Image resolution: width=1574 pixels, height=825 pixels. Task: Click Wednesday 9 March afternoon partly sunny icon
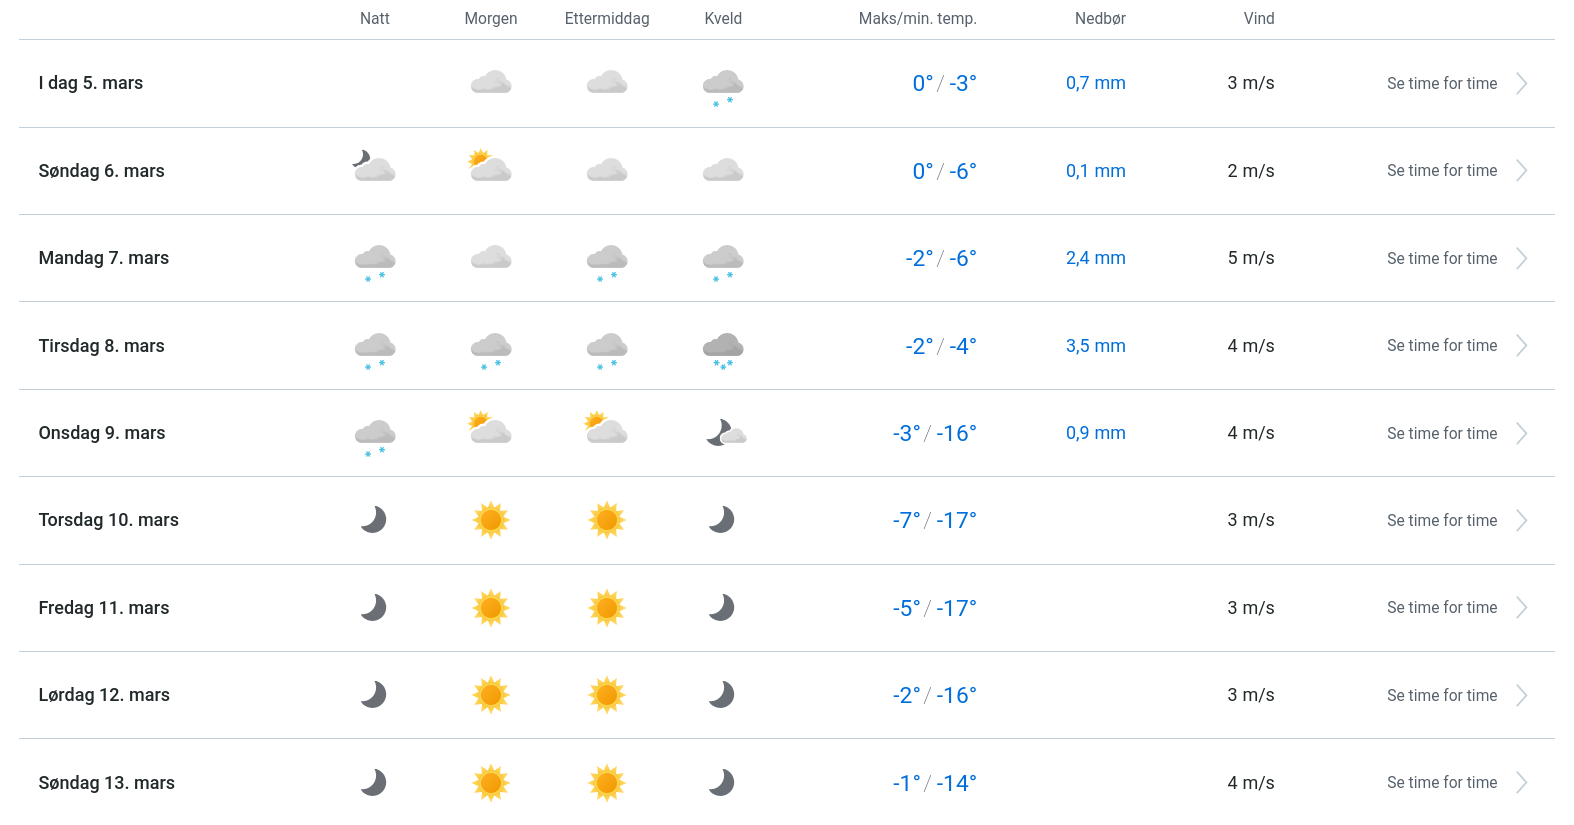pos(606,429)
